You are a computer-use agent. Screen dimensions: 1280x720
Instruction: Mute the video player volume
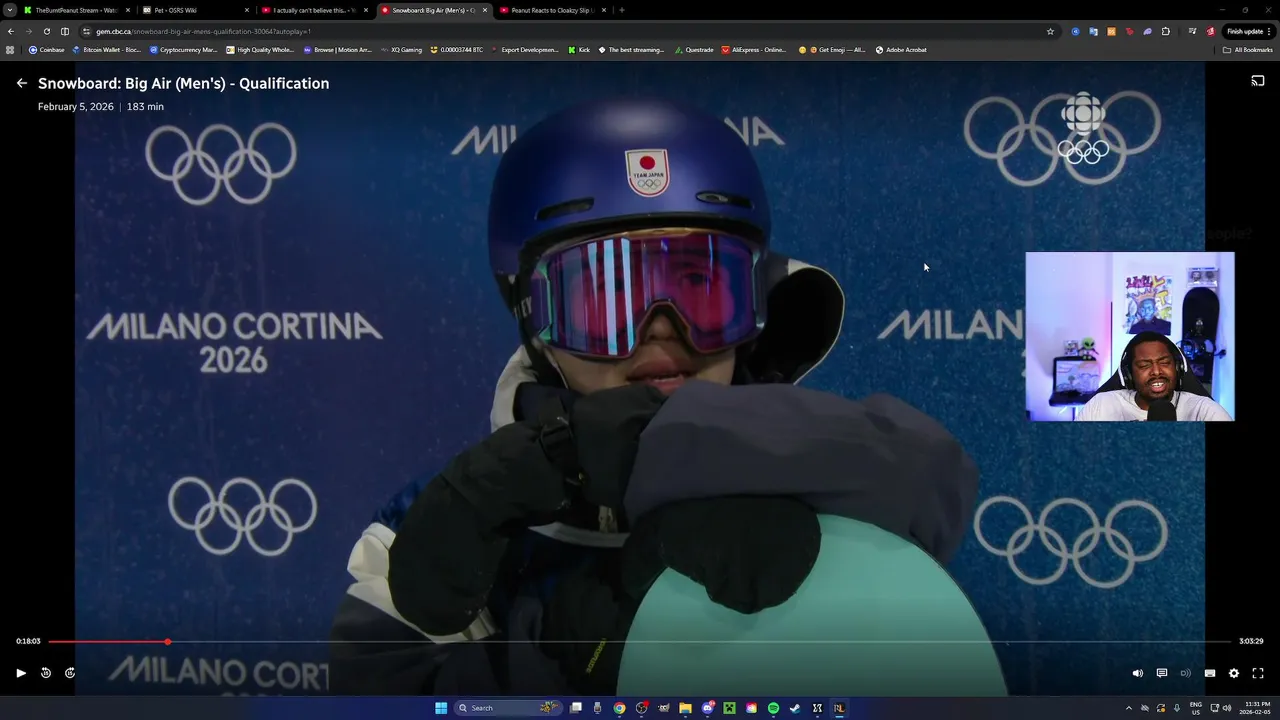point(1137,673)
